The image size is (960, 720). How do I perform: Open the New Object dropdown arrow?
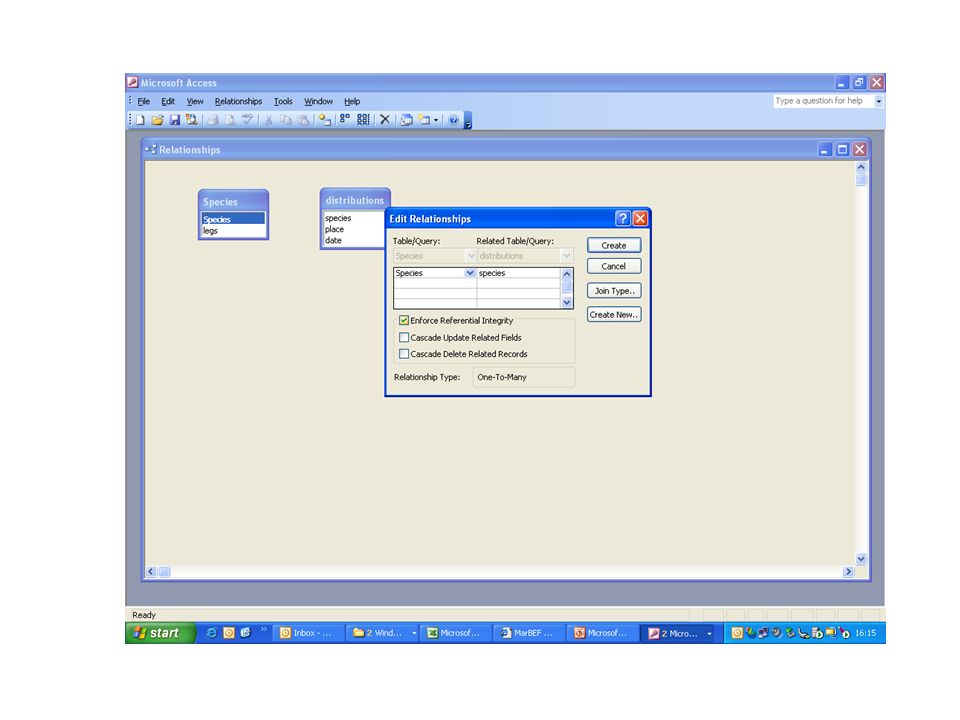click(436, 120)
